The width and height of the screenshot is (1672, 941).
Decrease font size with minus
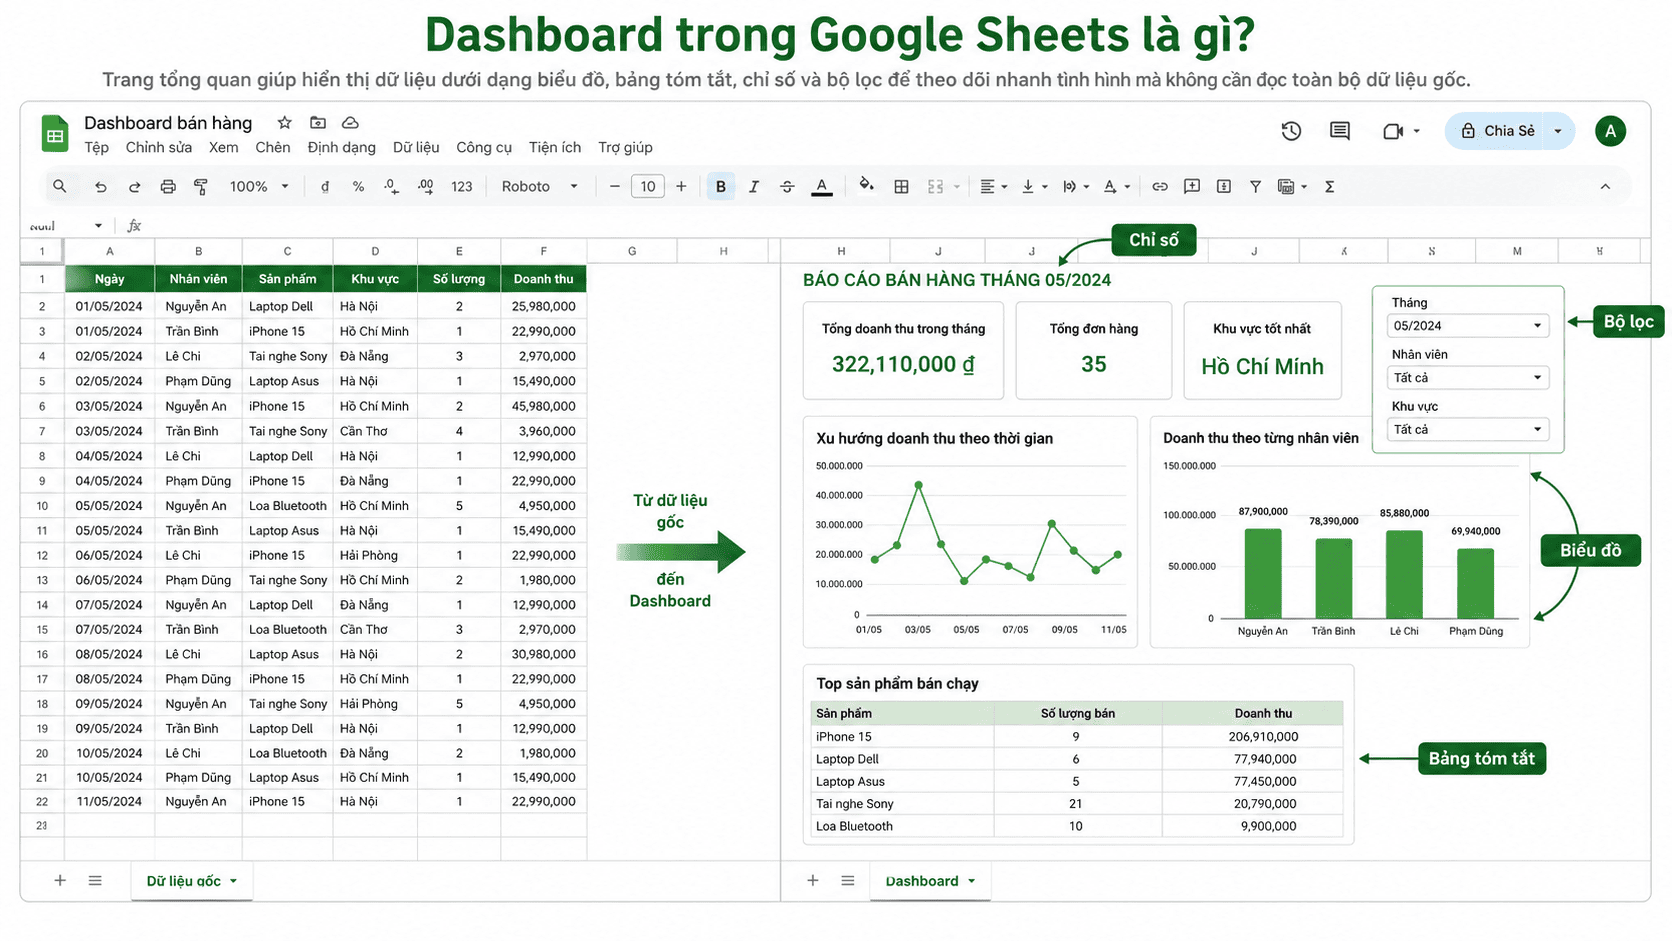tap(614, 187)
